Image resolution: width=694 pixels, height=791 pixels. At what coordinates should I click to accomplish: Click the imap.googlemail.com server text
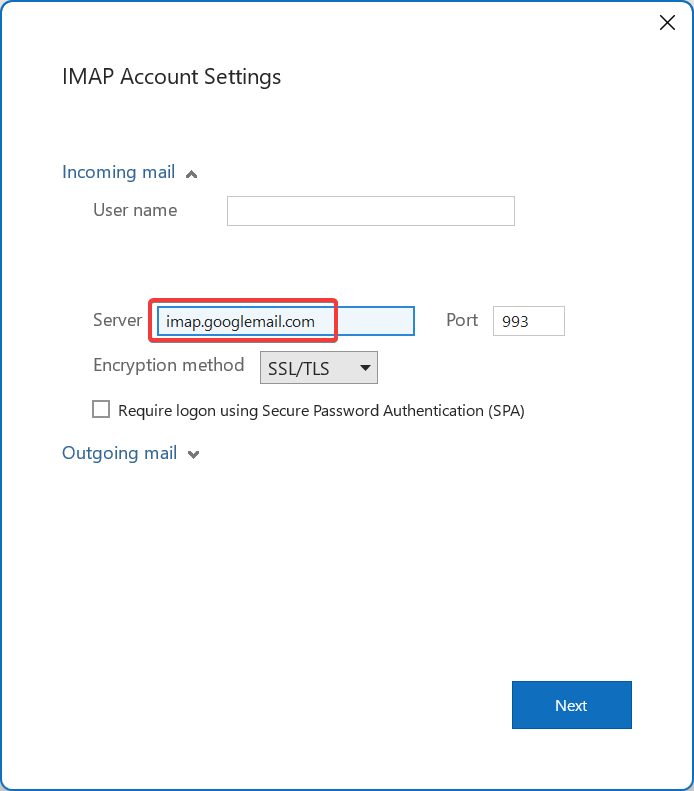click(241, 321)
